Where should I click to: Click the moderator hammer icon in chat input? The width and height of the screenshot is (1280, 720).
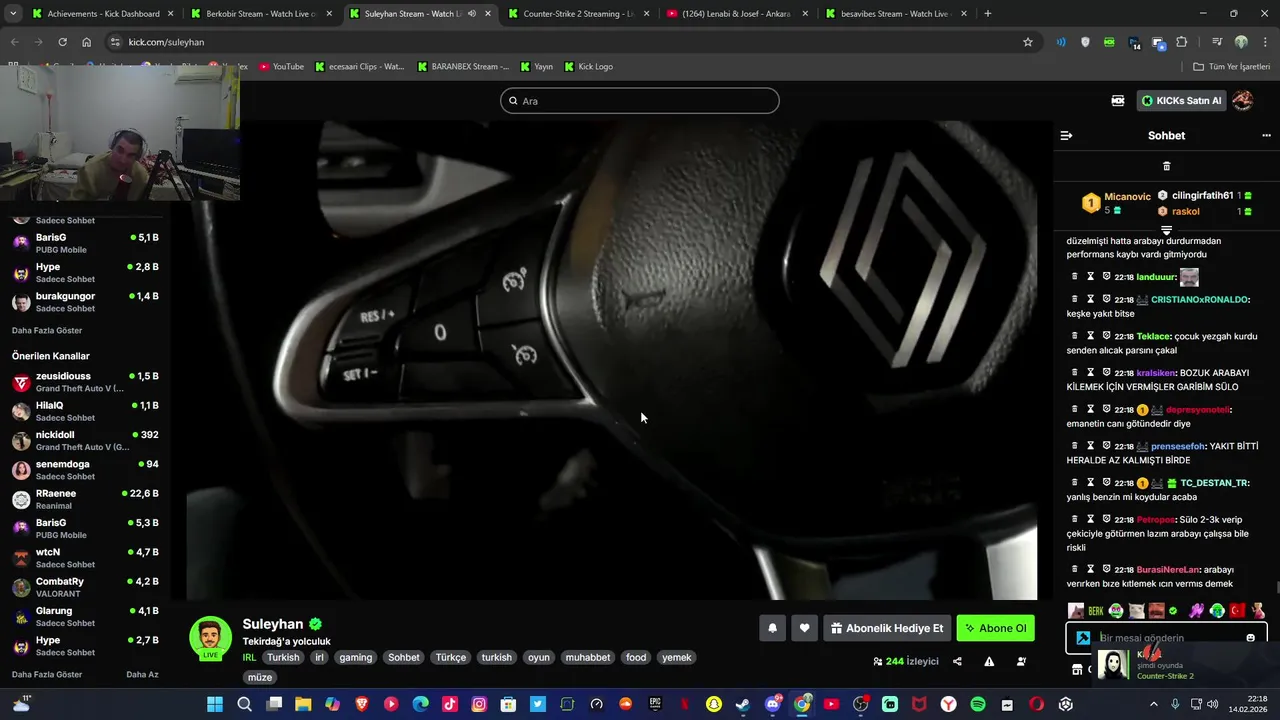pyautogui.click(x=1083, y=638)
